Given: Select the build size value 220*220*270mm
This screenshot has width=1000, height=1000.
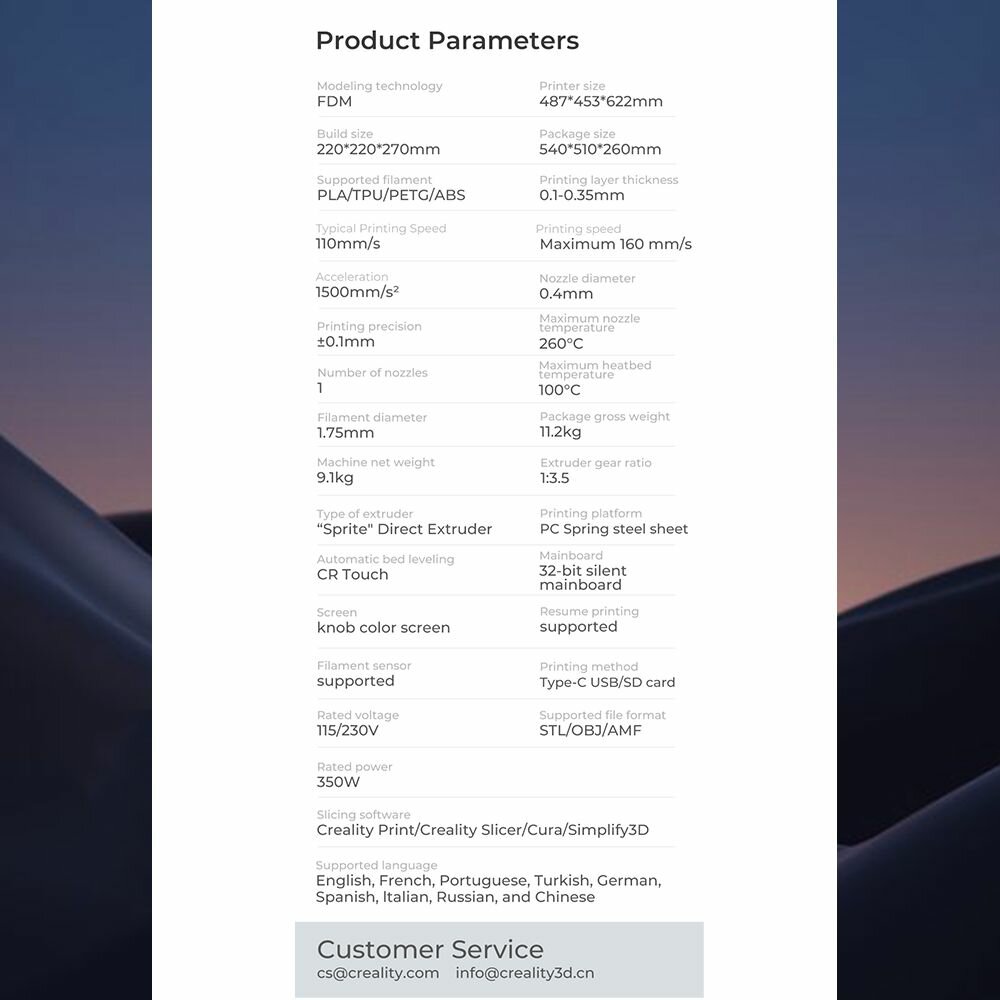Looking at the screenshot, I should (378, 150).
